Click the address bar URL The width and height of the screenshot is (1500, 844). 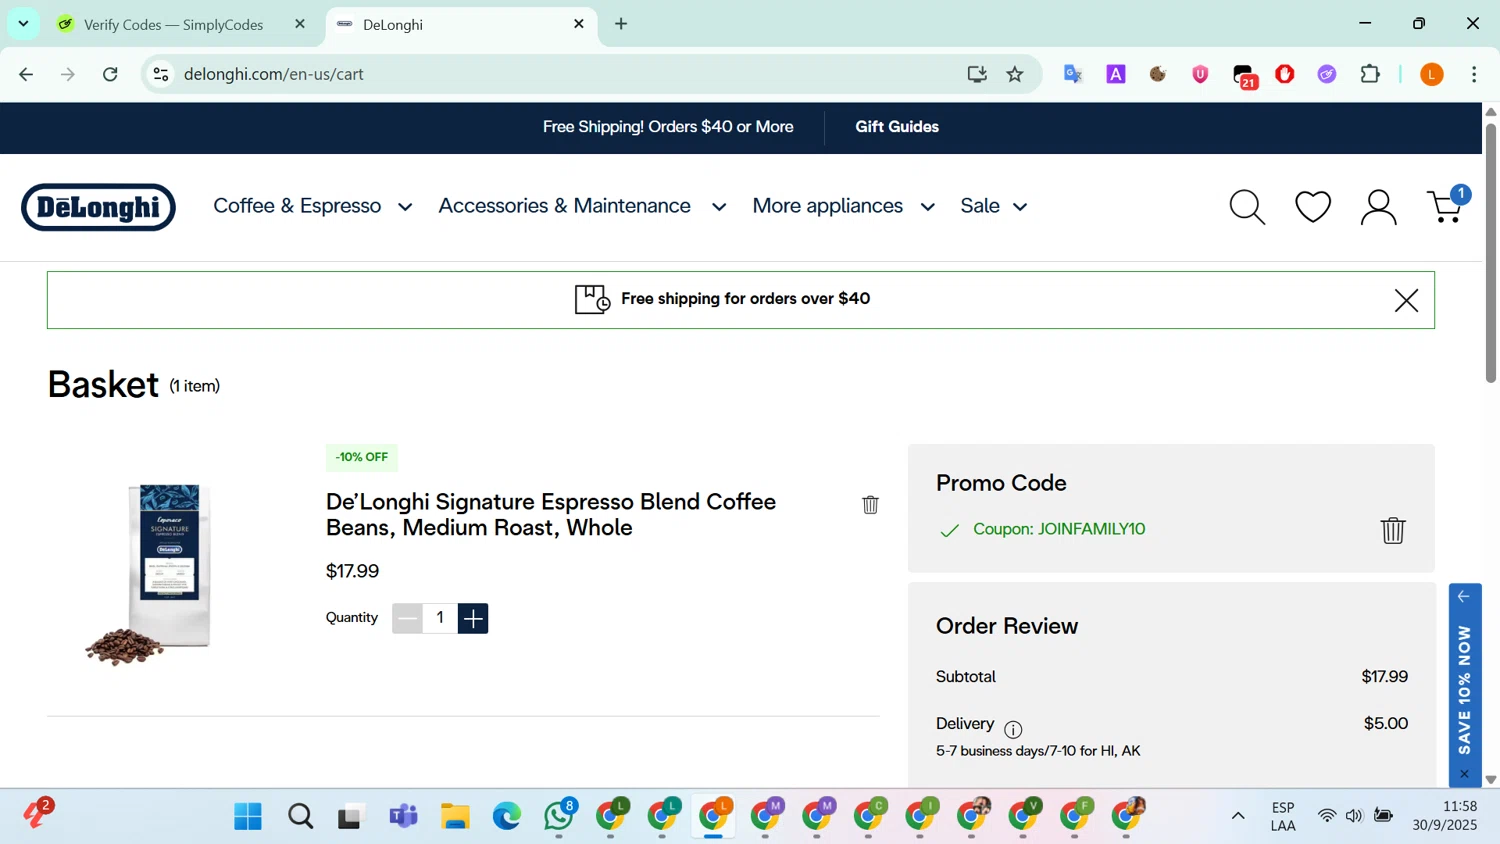pyautogui.click(x=274, y=74)
